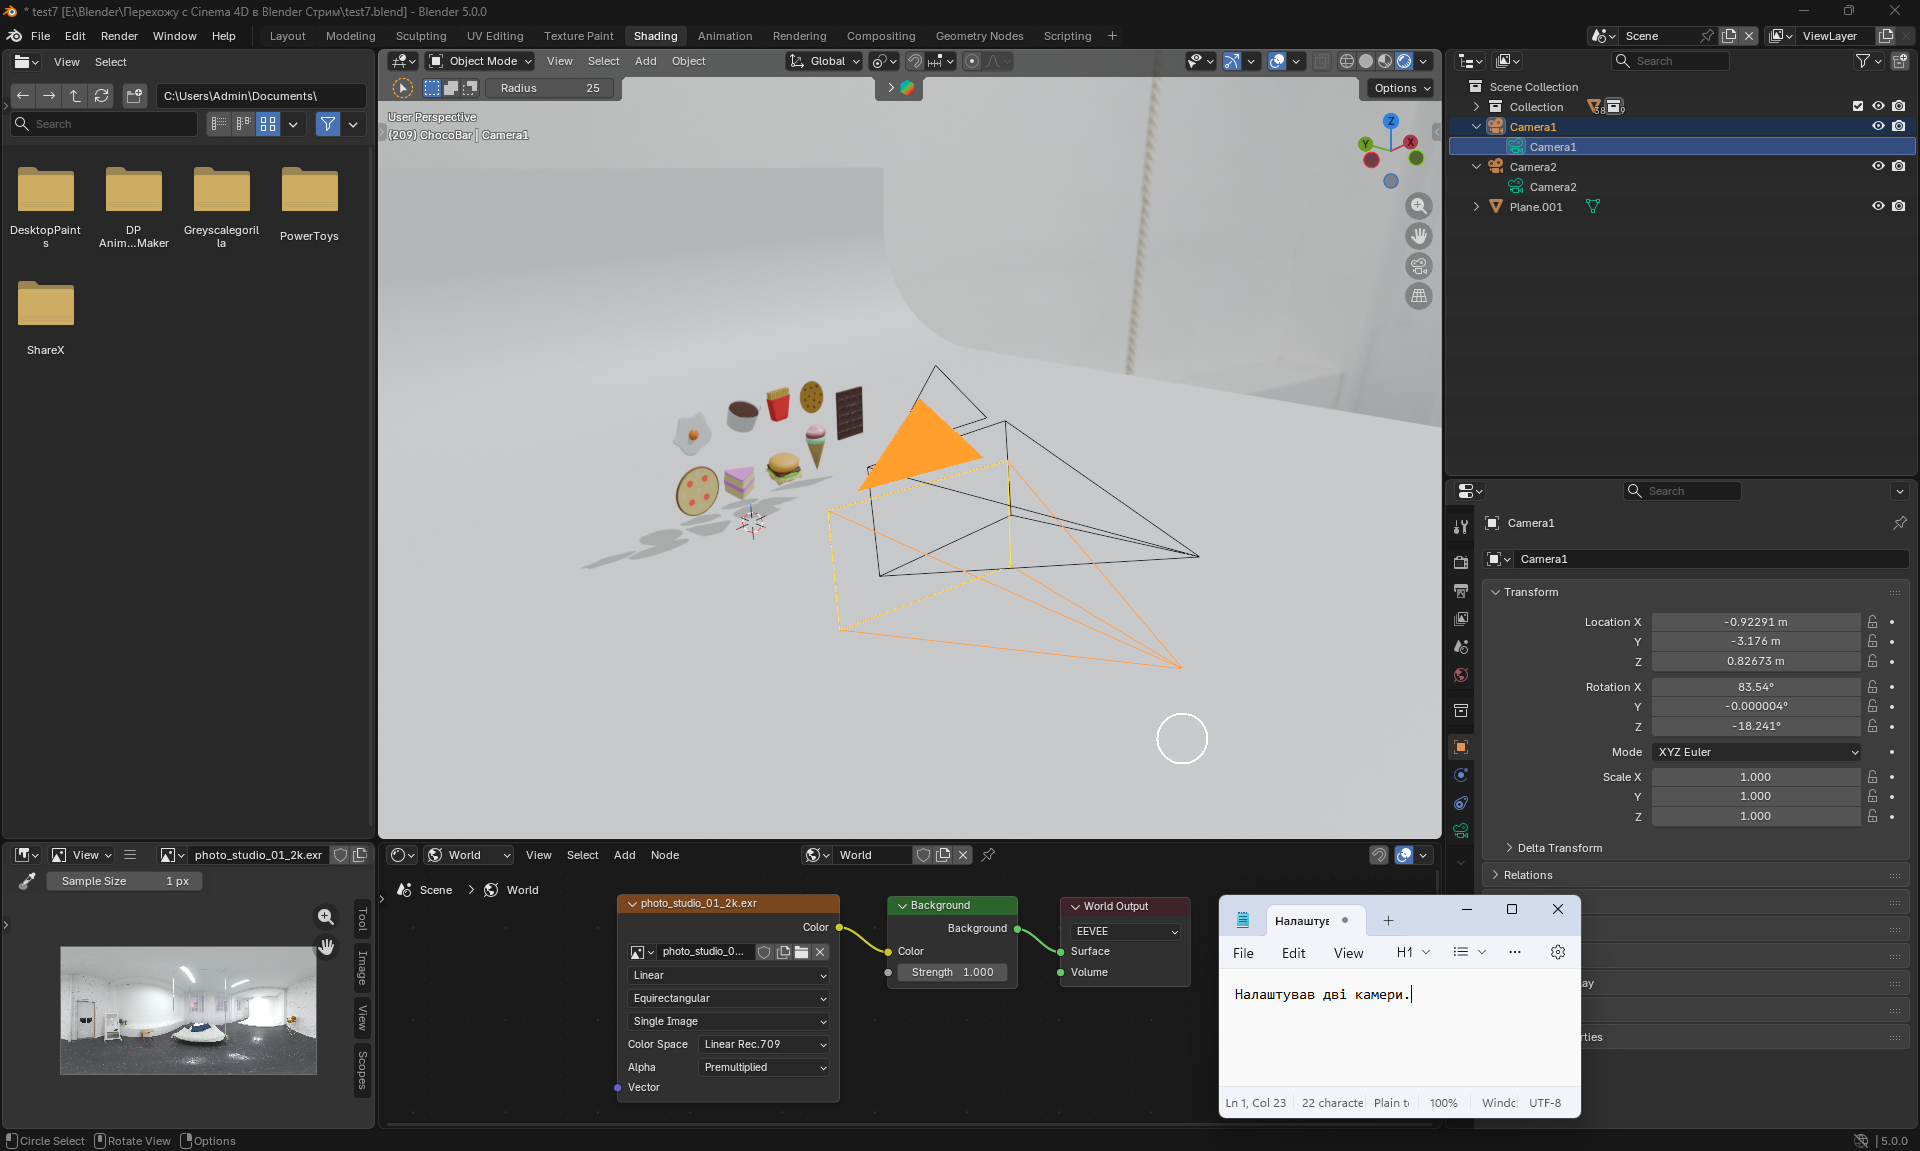The width and height of the screenshot is (1920, 1151).
Task: Toggle Collection exclude checkbox in outliner
Action: click(1857, 106)
